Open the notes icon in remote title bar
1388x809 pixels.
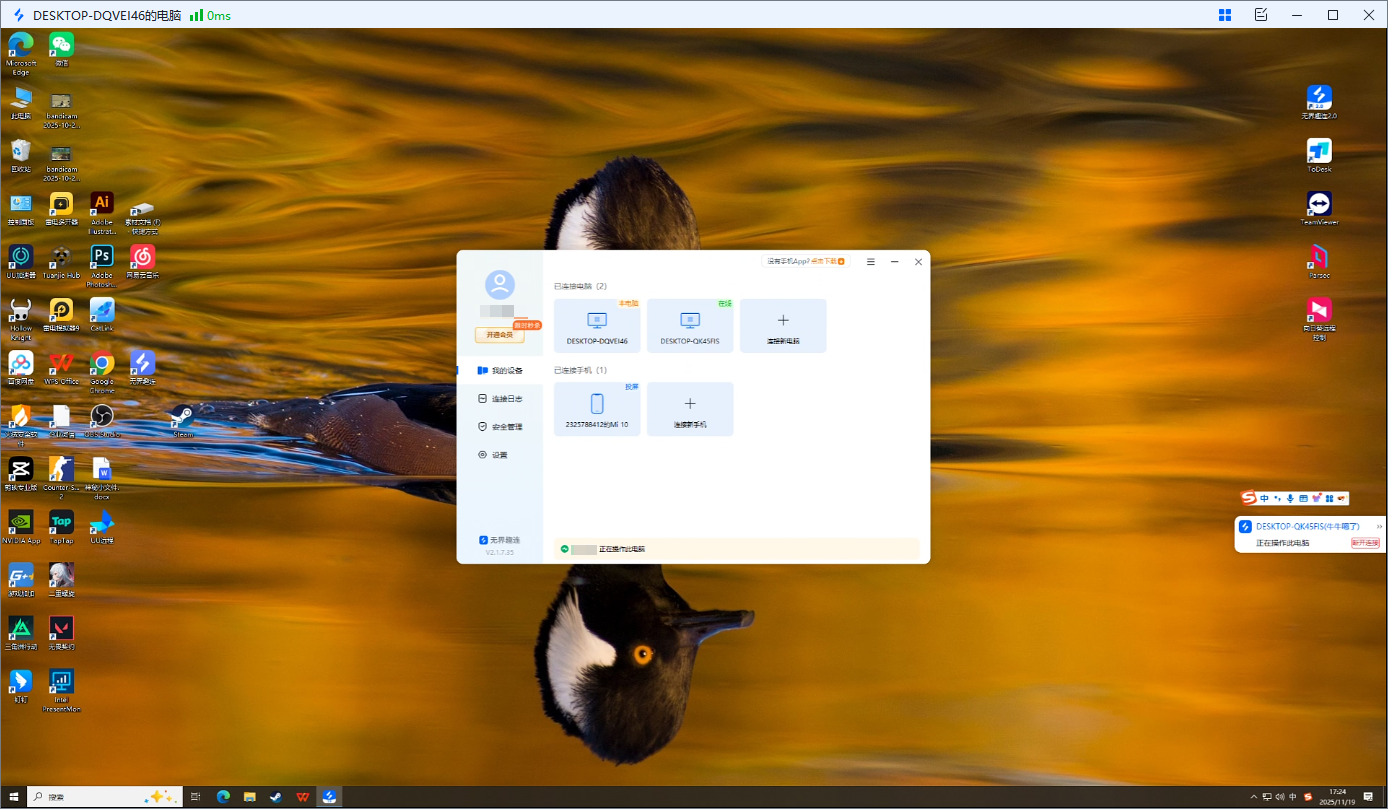[1261, 15]
